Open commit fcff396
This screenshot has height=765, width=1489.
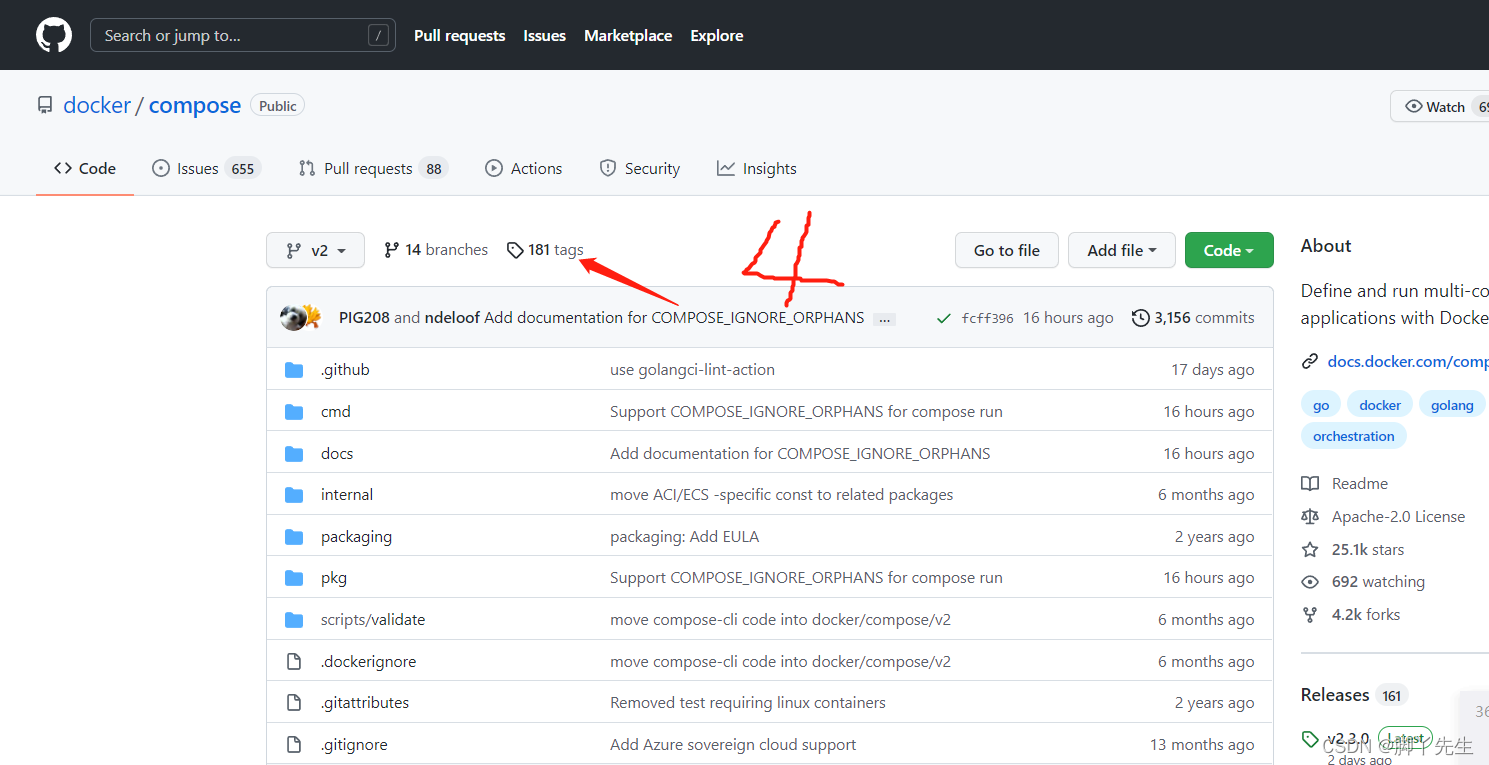[987, 318]
